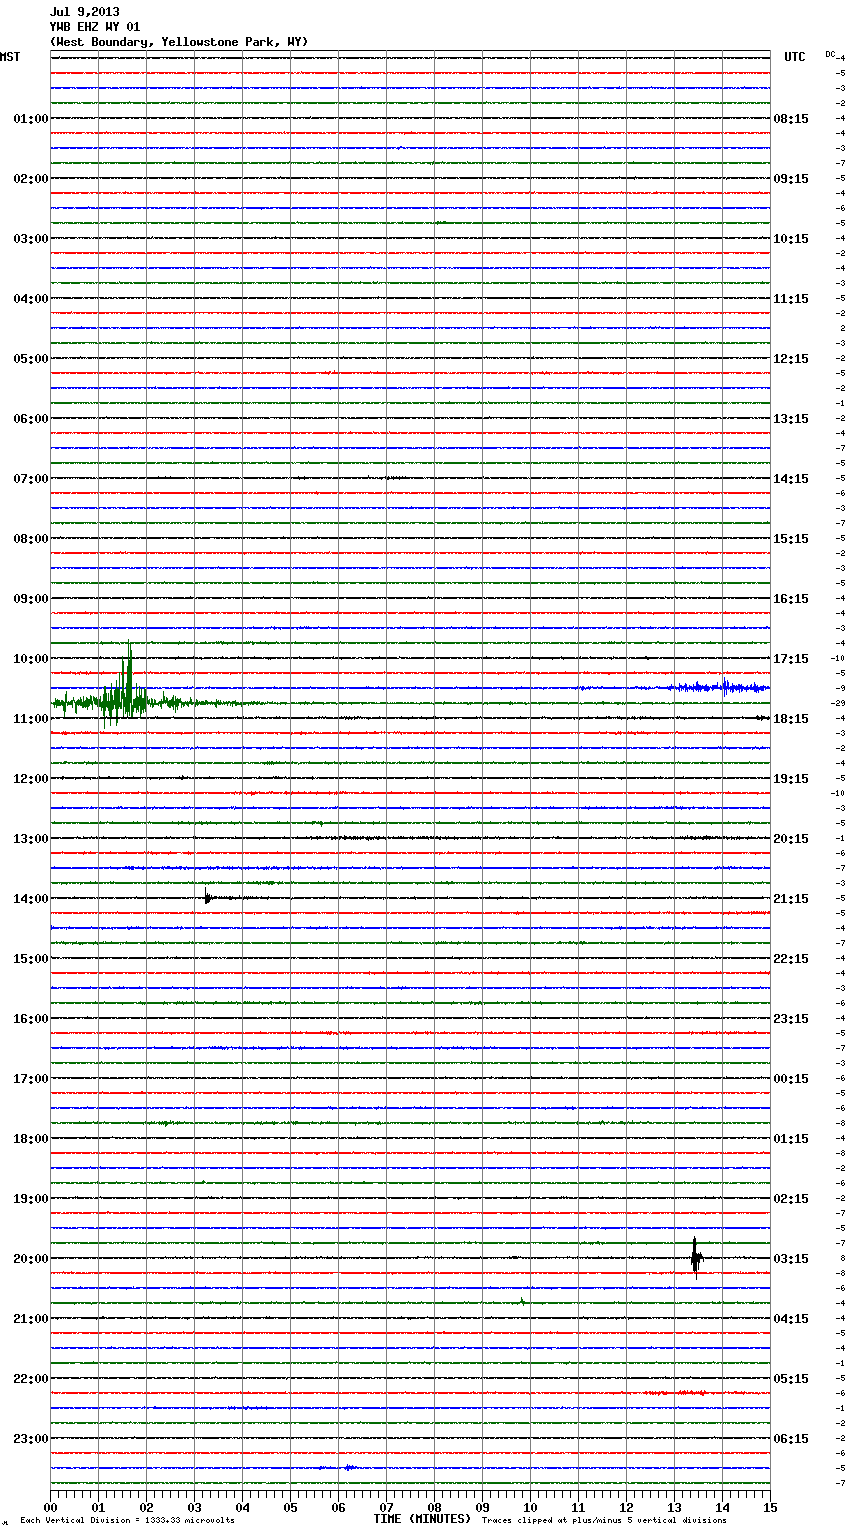Click the '(West Boundary, Yellowstone Park, WY)' title
Screen dimensions: 850x1534
coord(179,42)
